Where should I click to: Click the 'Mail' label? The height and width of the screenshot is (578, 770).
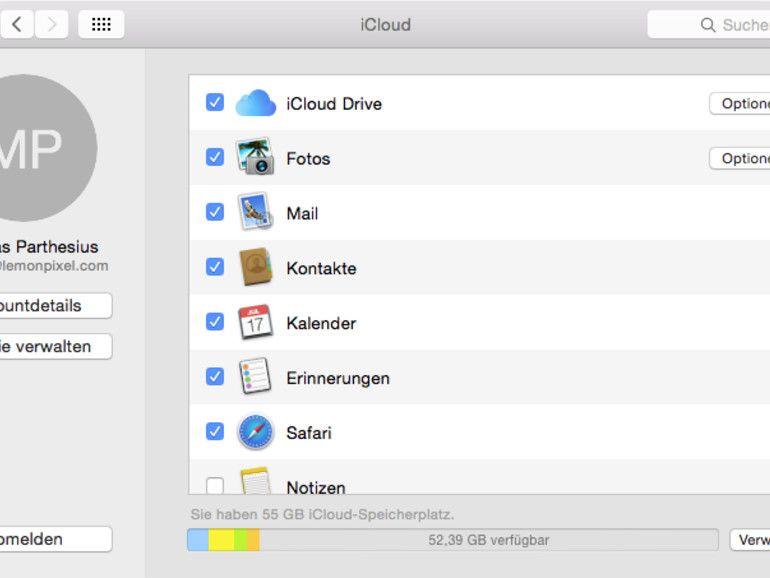(x=302, y=214)
